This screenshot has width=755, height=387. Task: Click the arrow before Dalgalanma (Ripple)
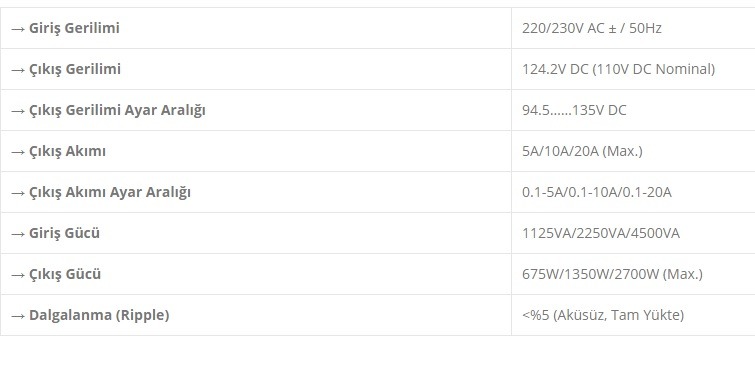(18, 316)
